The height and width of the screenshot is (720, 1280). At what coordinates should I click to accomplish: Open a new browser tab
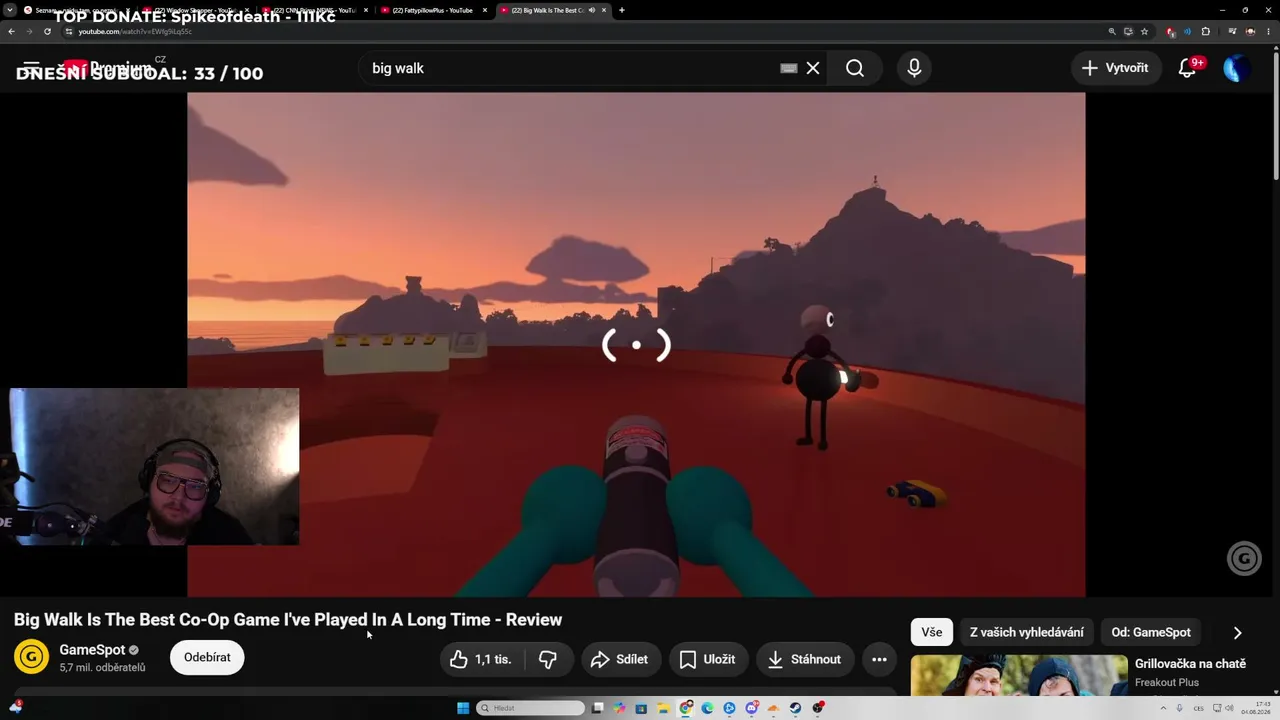[622, 10]
